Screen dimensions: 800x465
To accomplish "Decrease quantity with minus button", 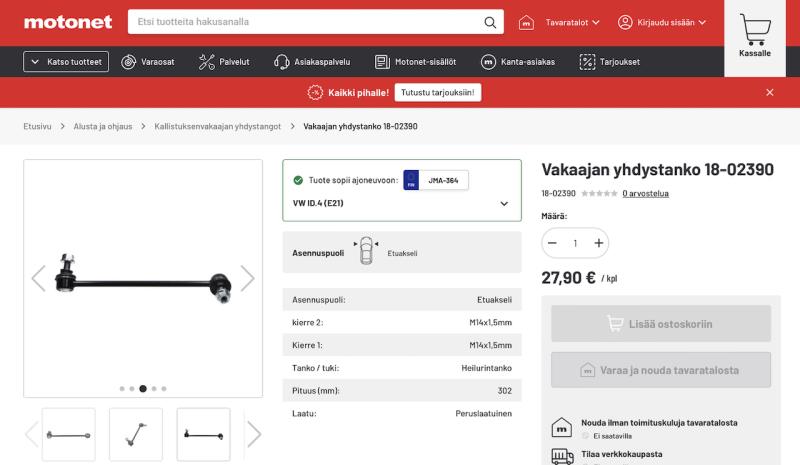I will 552,243.
